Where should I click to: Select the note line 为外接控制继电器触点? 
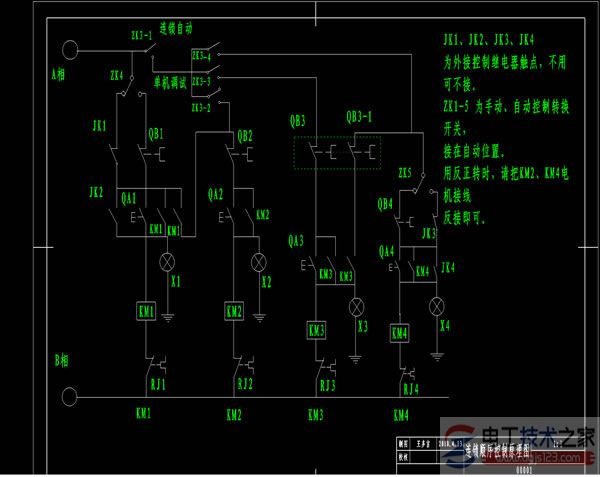(x=505, y=62)
